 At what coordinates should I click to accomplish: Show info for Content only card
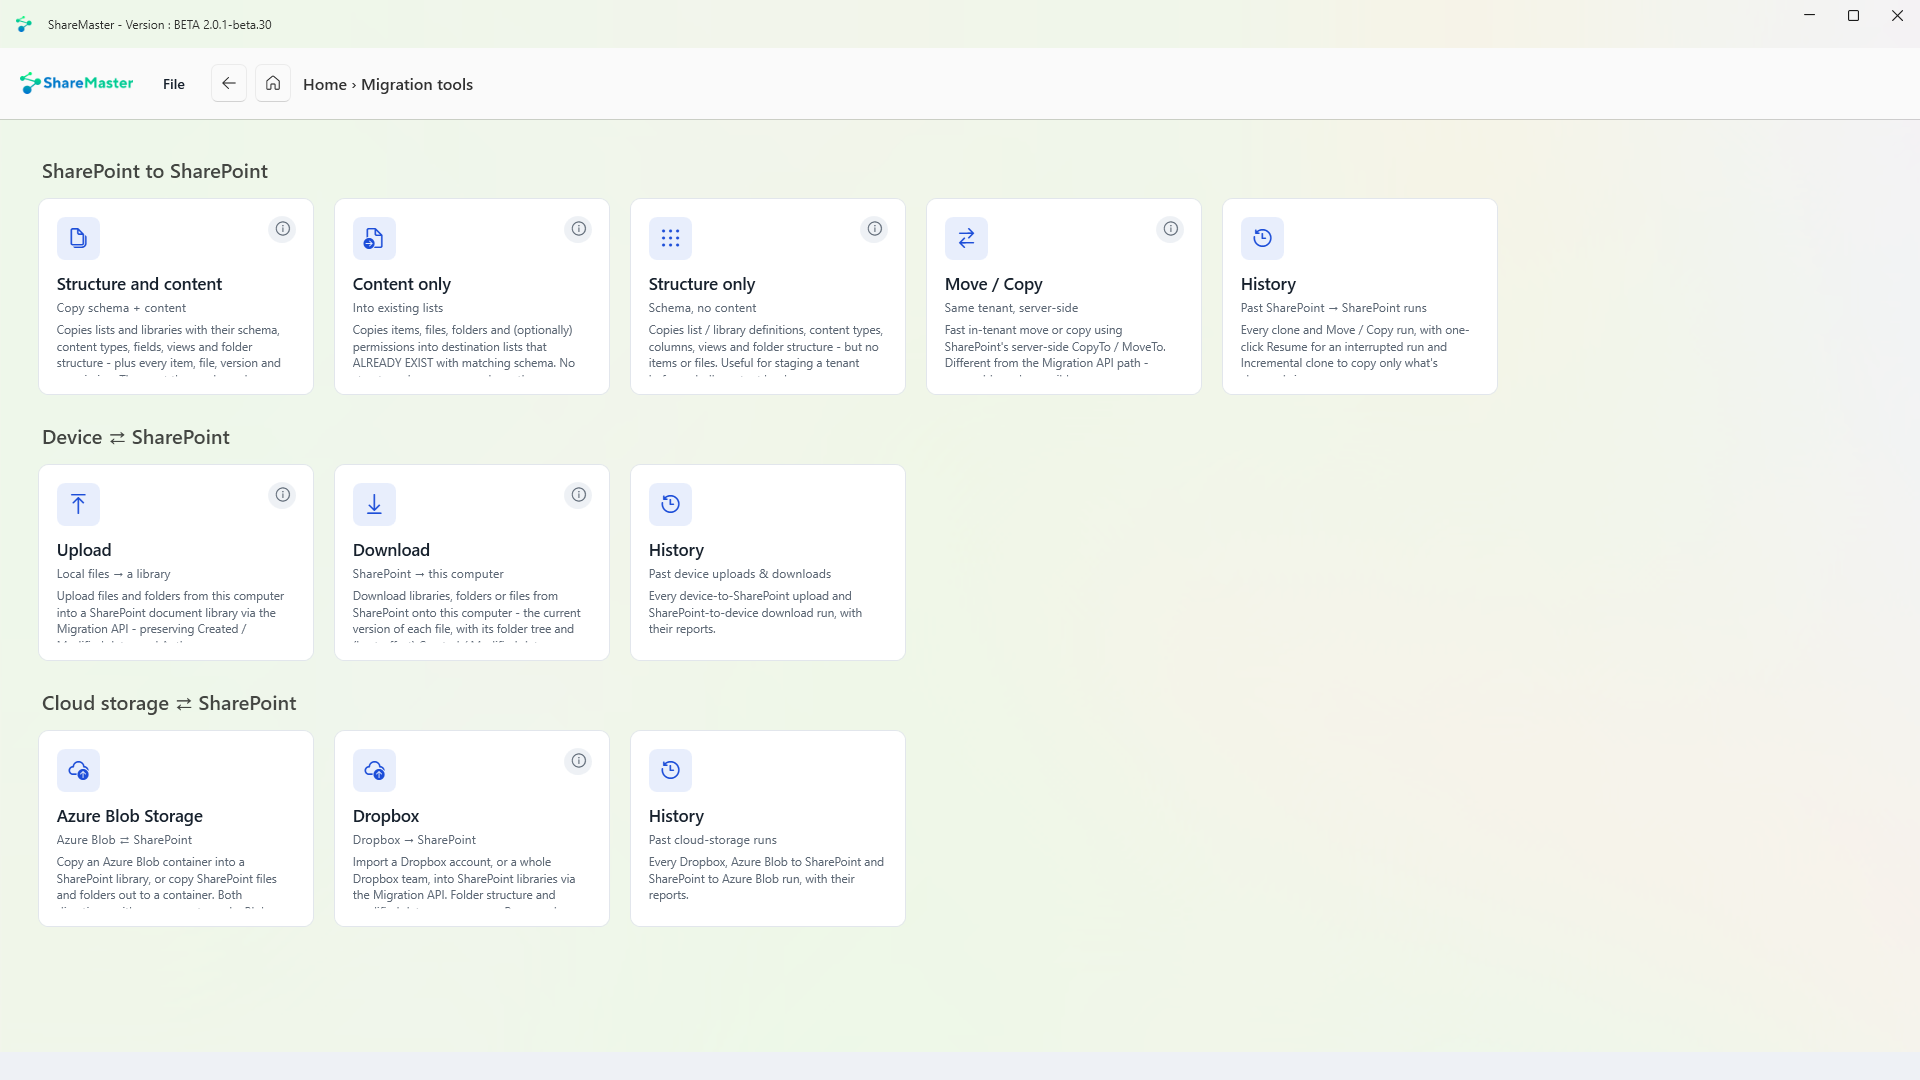pos(579,229)
